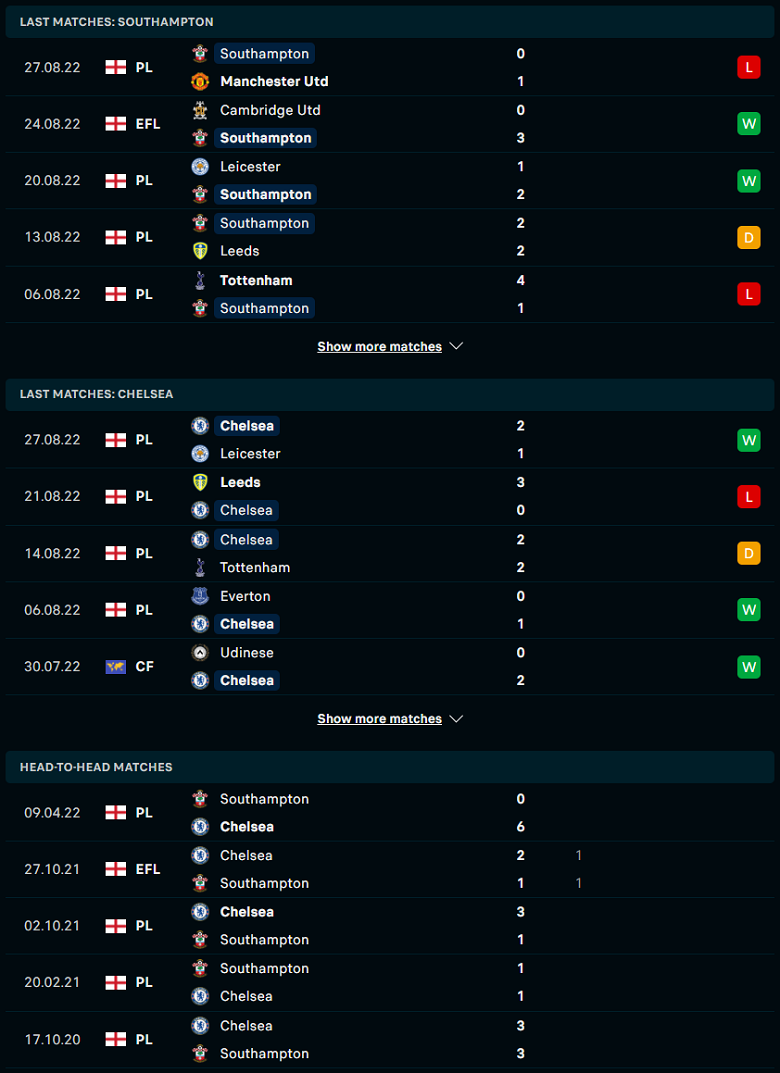Open Show more matches link for Chelsea

pyautogui.click(x=380, y=719)
